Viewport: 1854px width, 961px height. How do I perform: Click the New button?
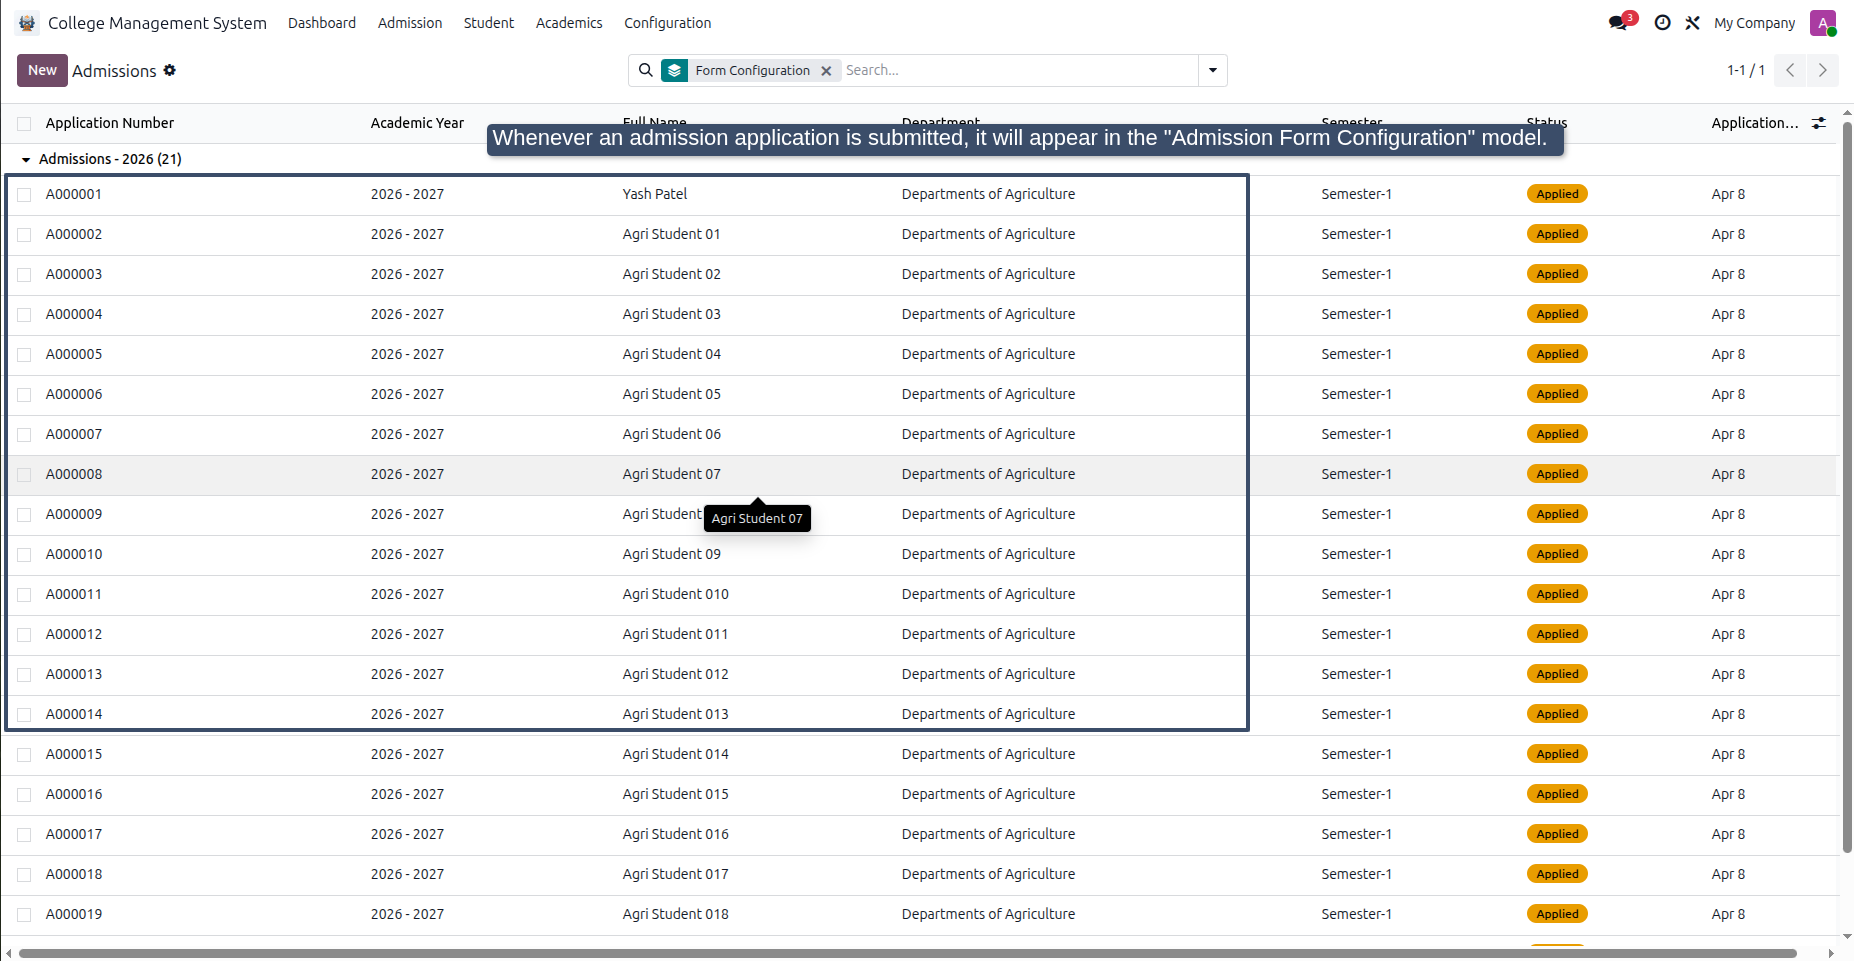[x=42, y=70]
